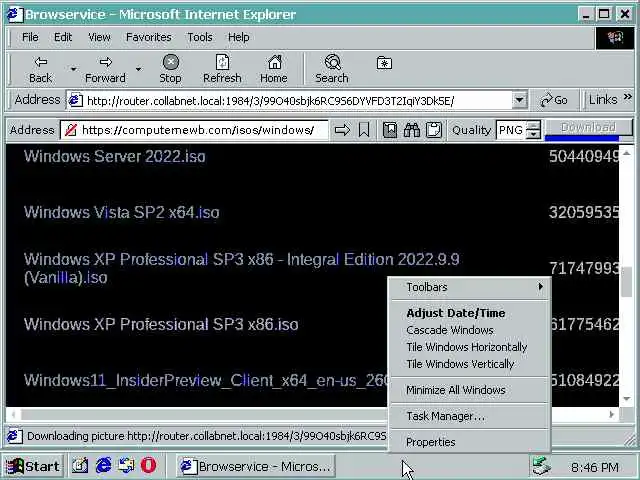Image resolution: width=640 pixels, height=480 pixels.
Task: Open the File menu
Action: pyautogui.click(x=30, y=37)
